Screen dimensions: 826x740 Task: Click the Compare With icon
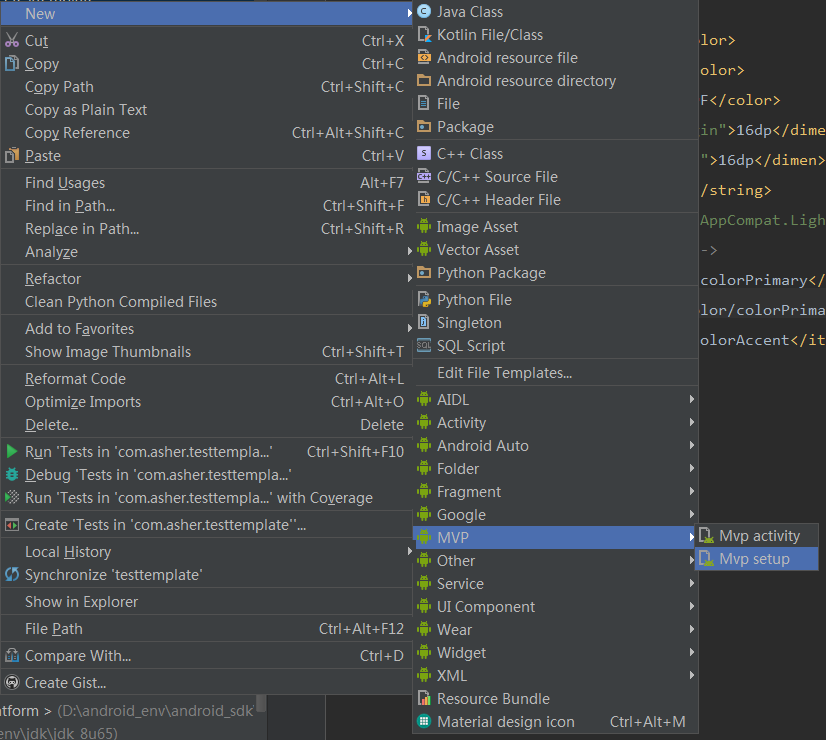pos(12,656)
